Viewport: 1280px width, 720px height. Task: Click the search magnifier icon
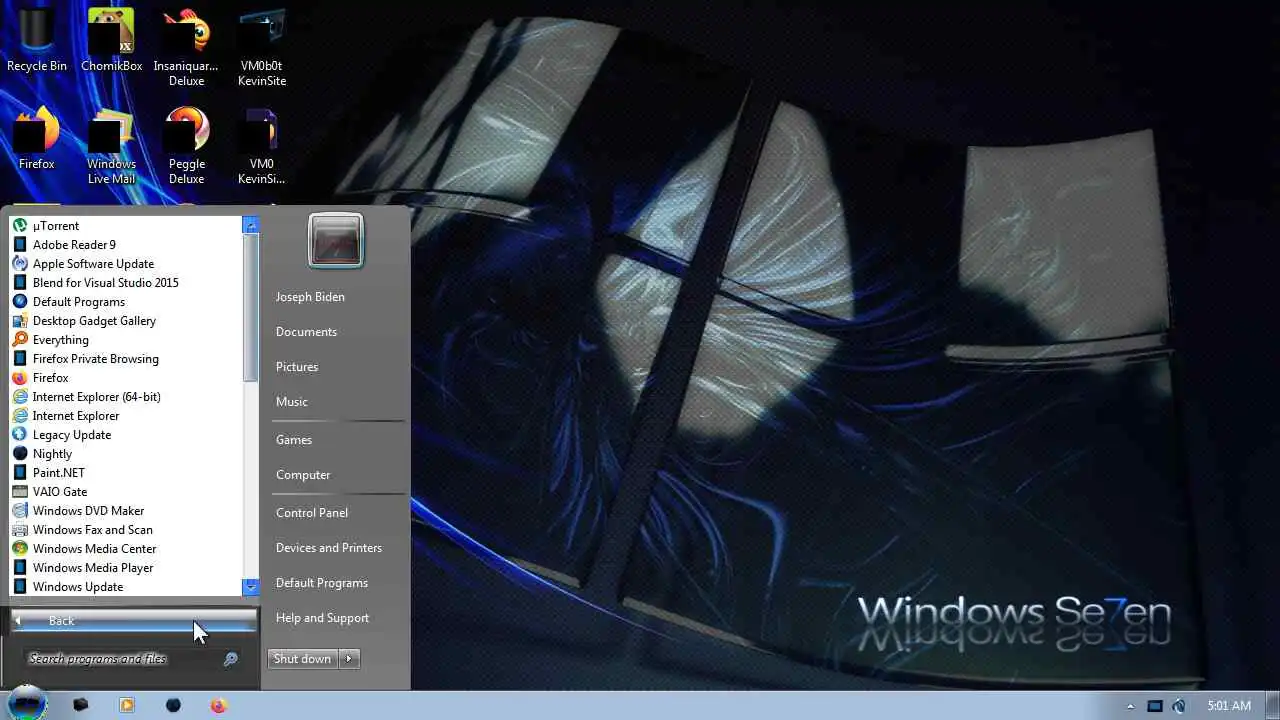pyautogui.click(x=230, y=659)
